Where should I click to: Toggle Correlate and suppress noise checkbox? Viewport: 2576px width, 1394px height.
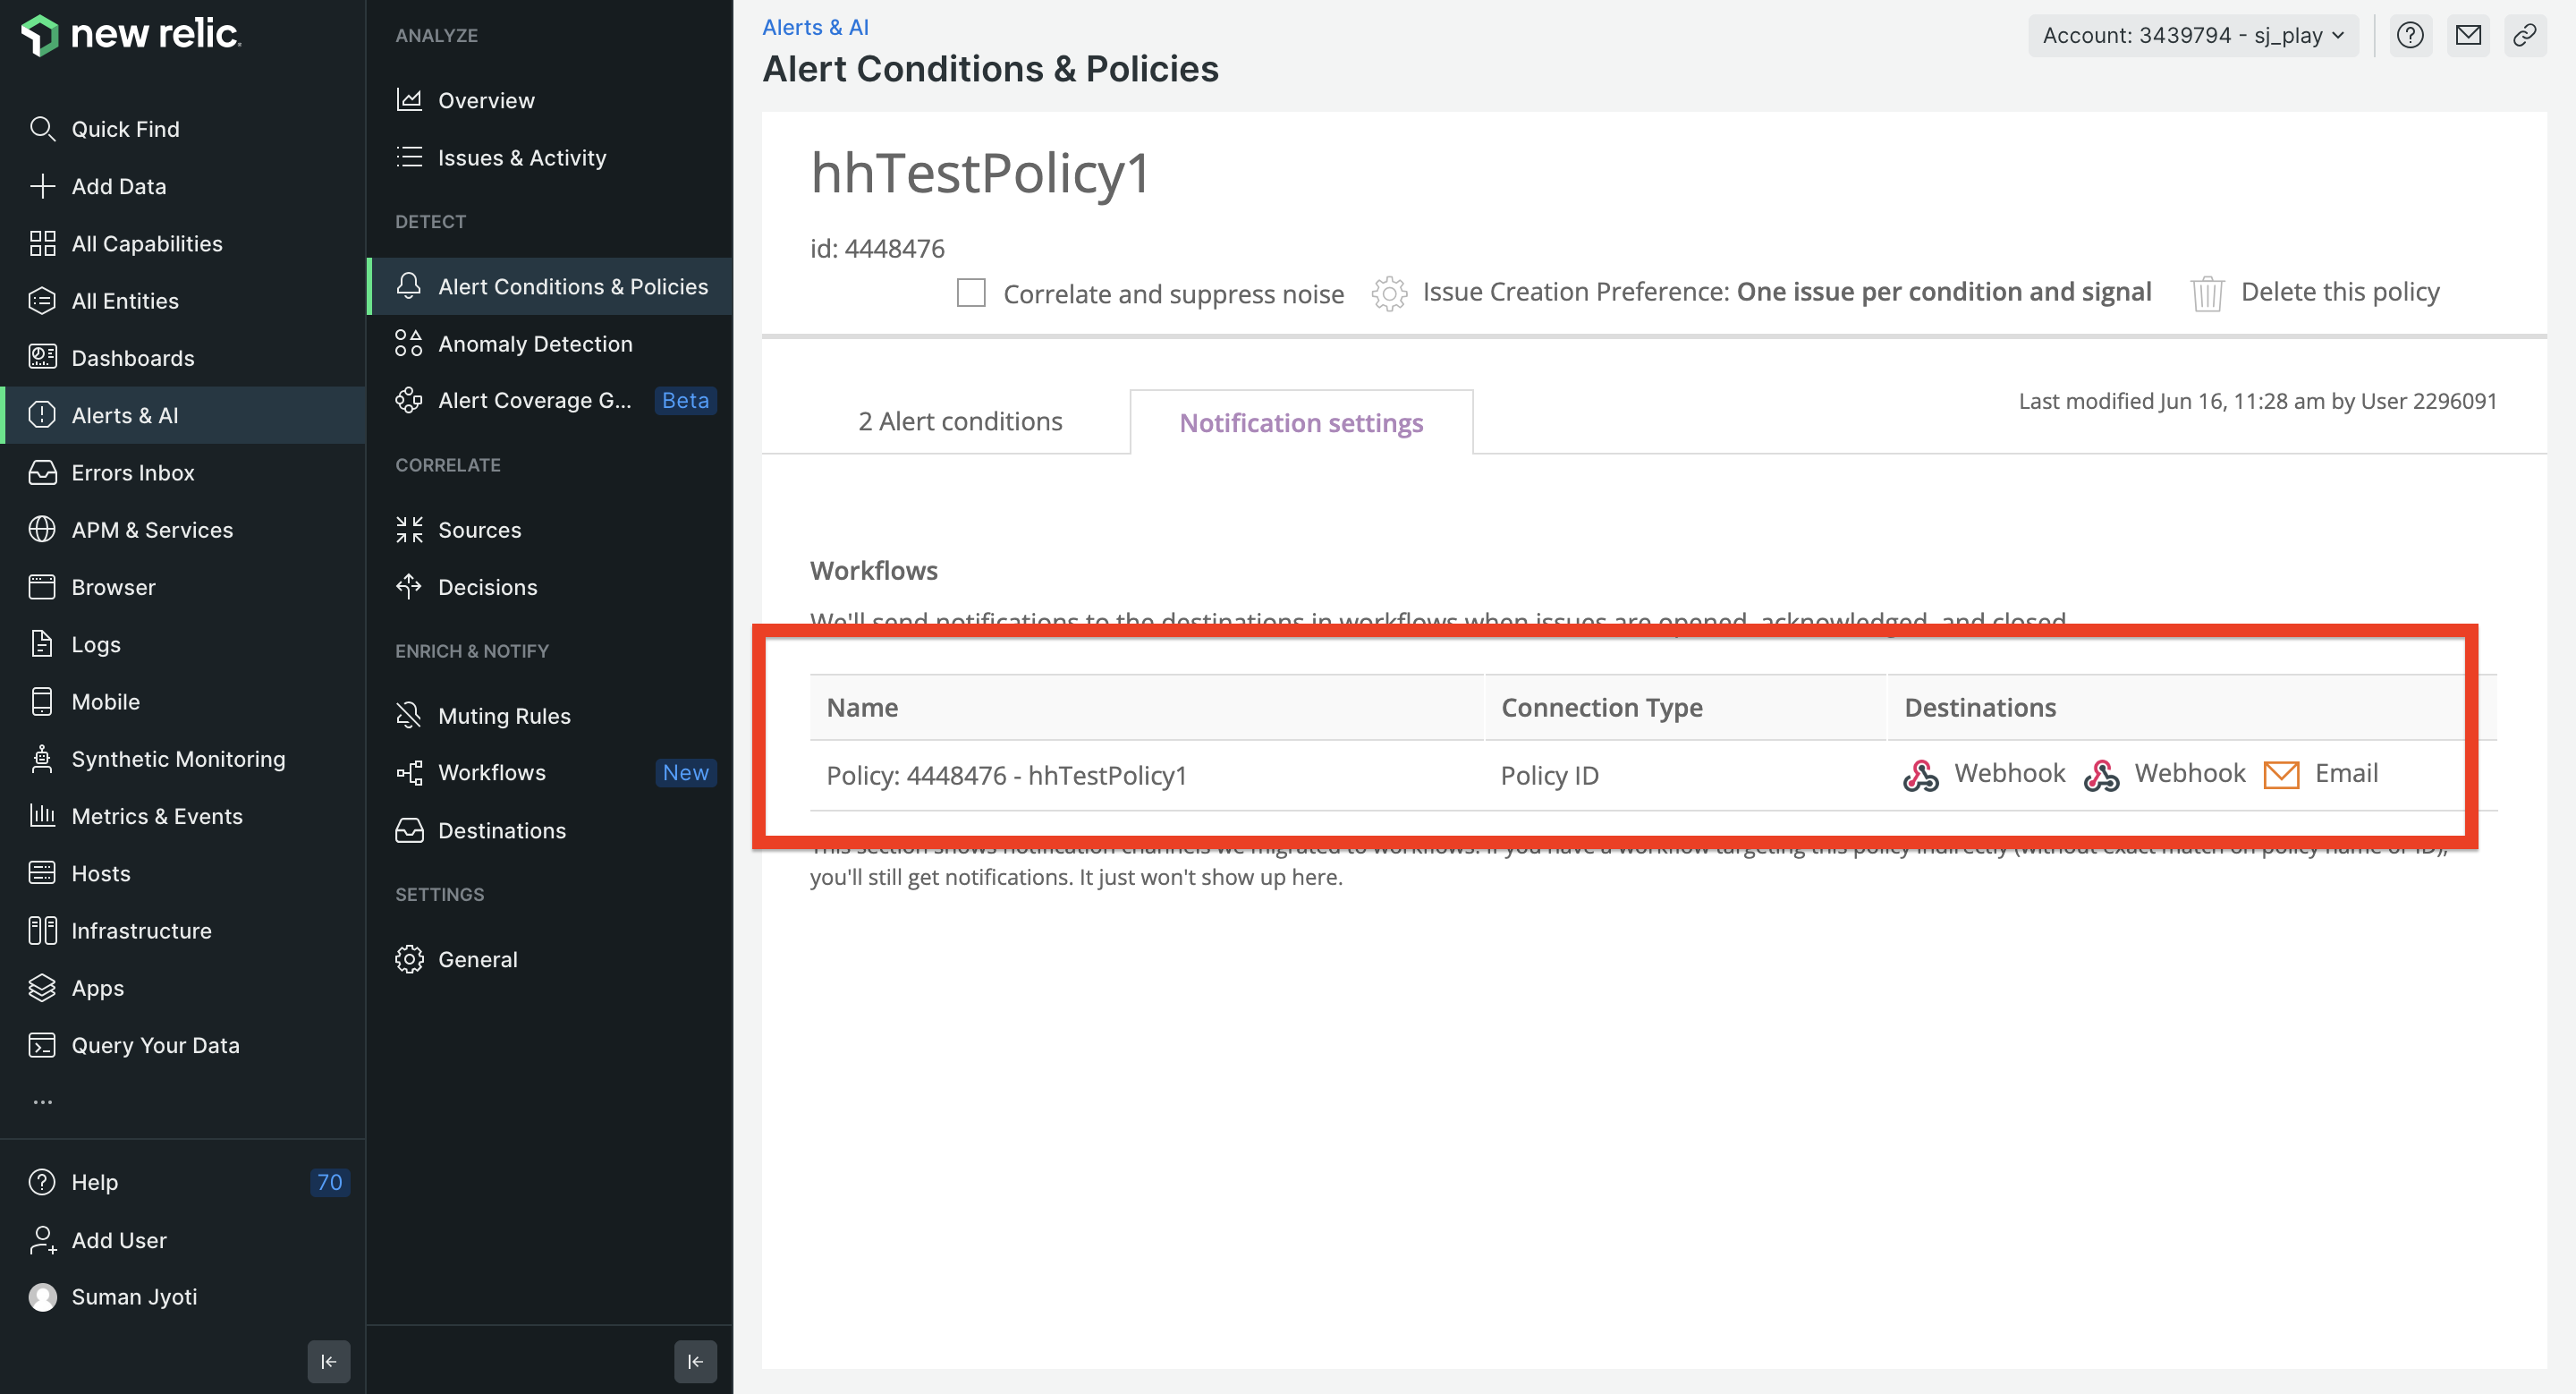coord(971,293)
